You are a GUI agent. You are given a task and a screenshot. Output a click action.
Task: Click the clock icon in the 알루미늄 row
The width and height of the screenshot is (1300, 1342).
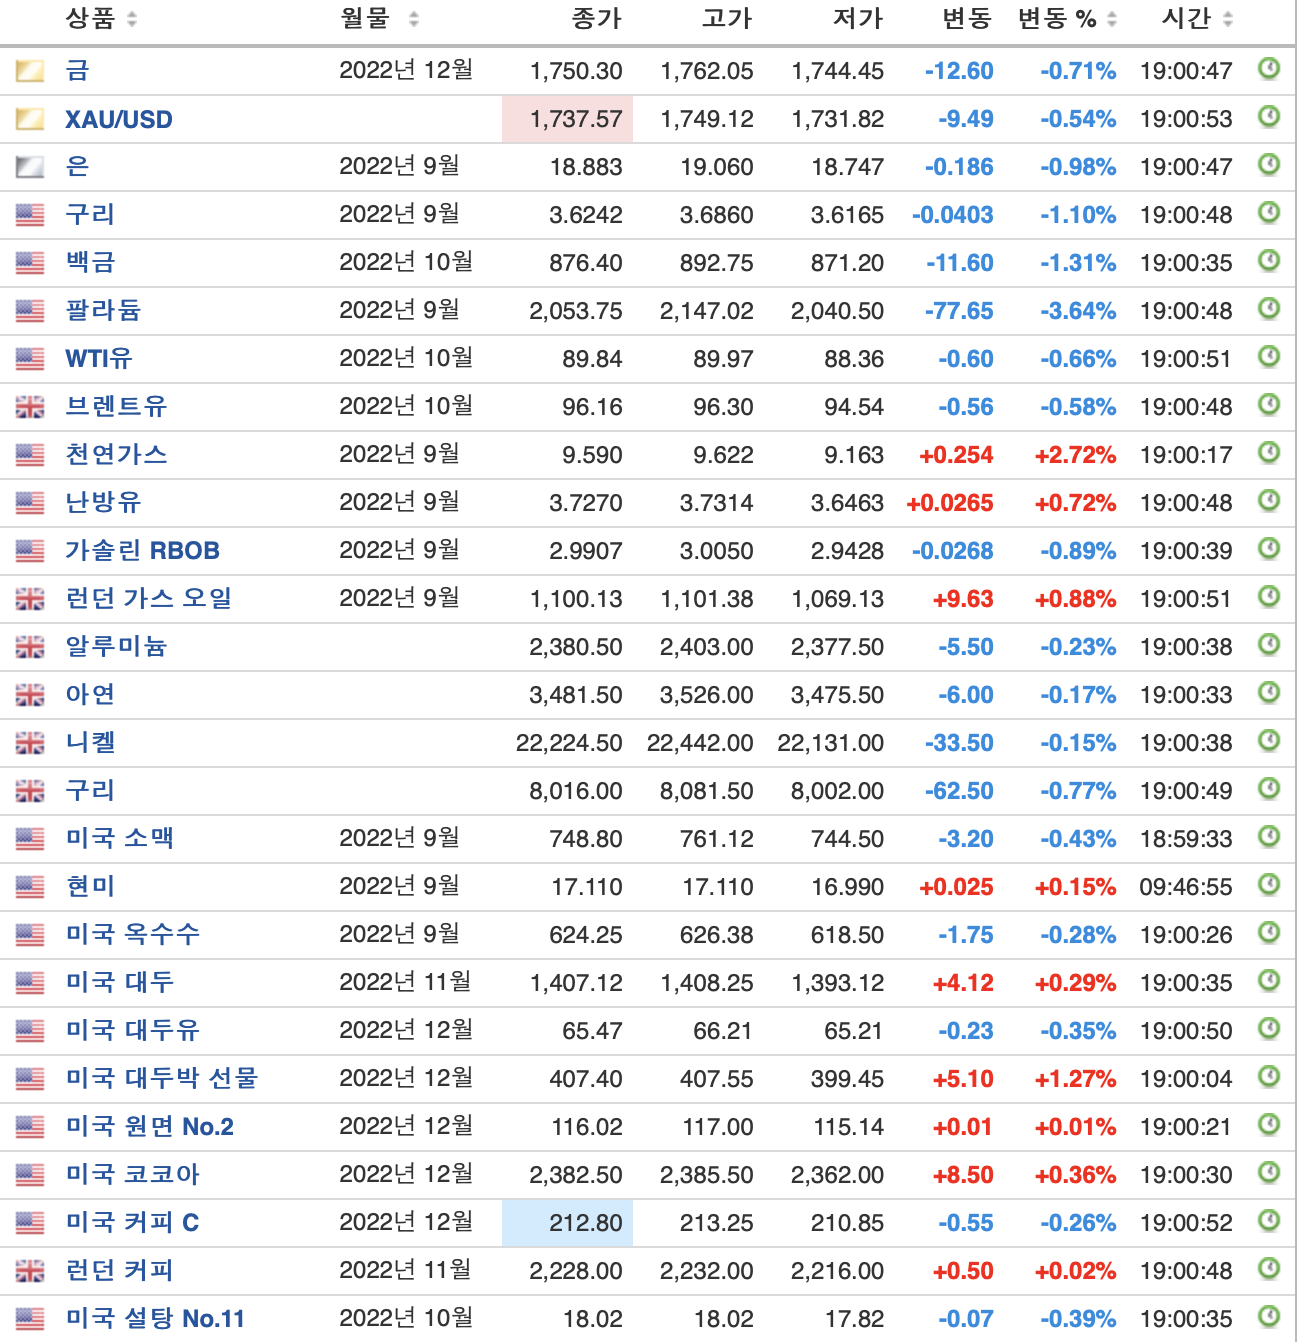click(1269, 645)
